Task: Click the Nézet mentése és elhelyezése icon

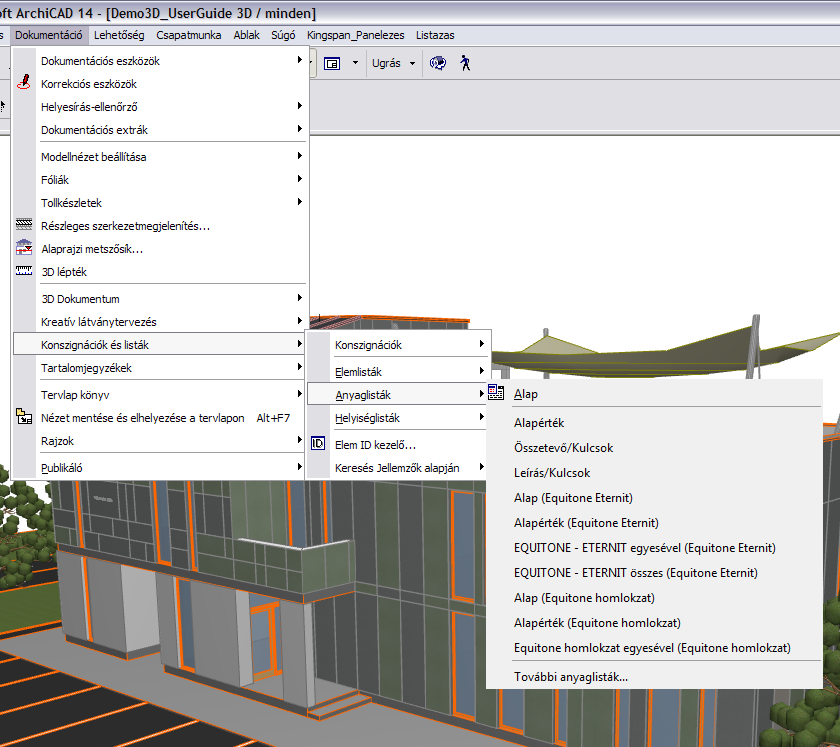Action: [24, 416]
